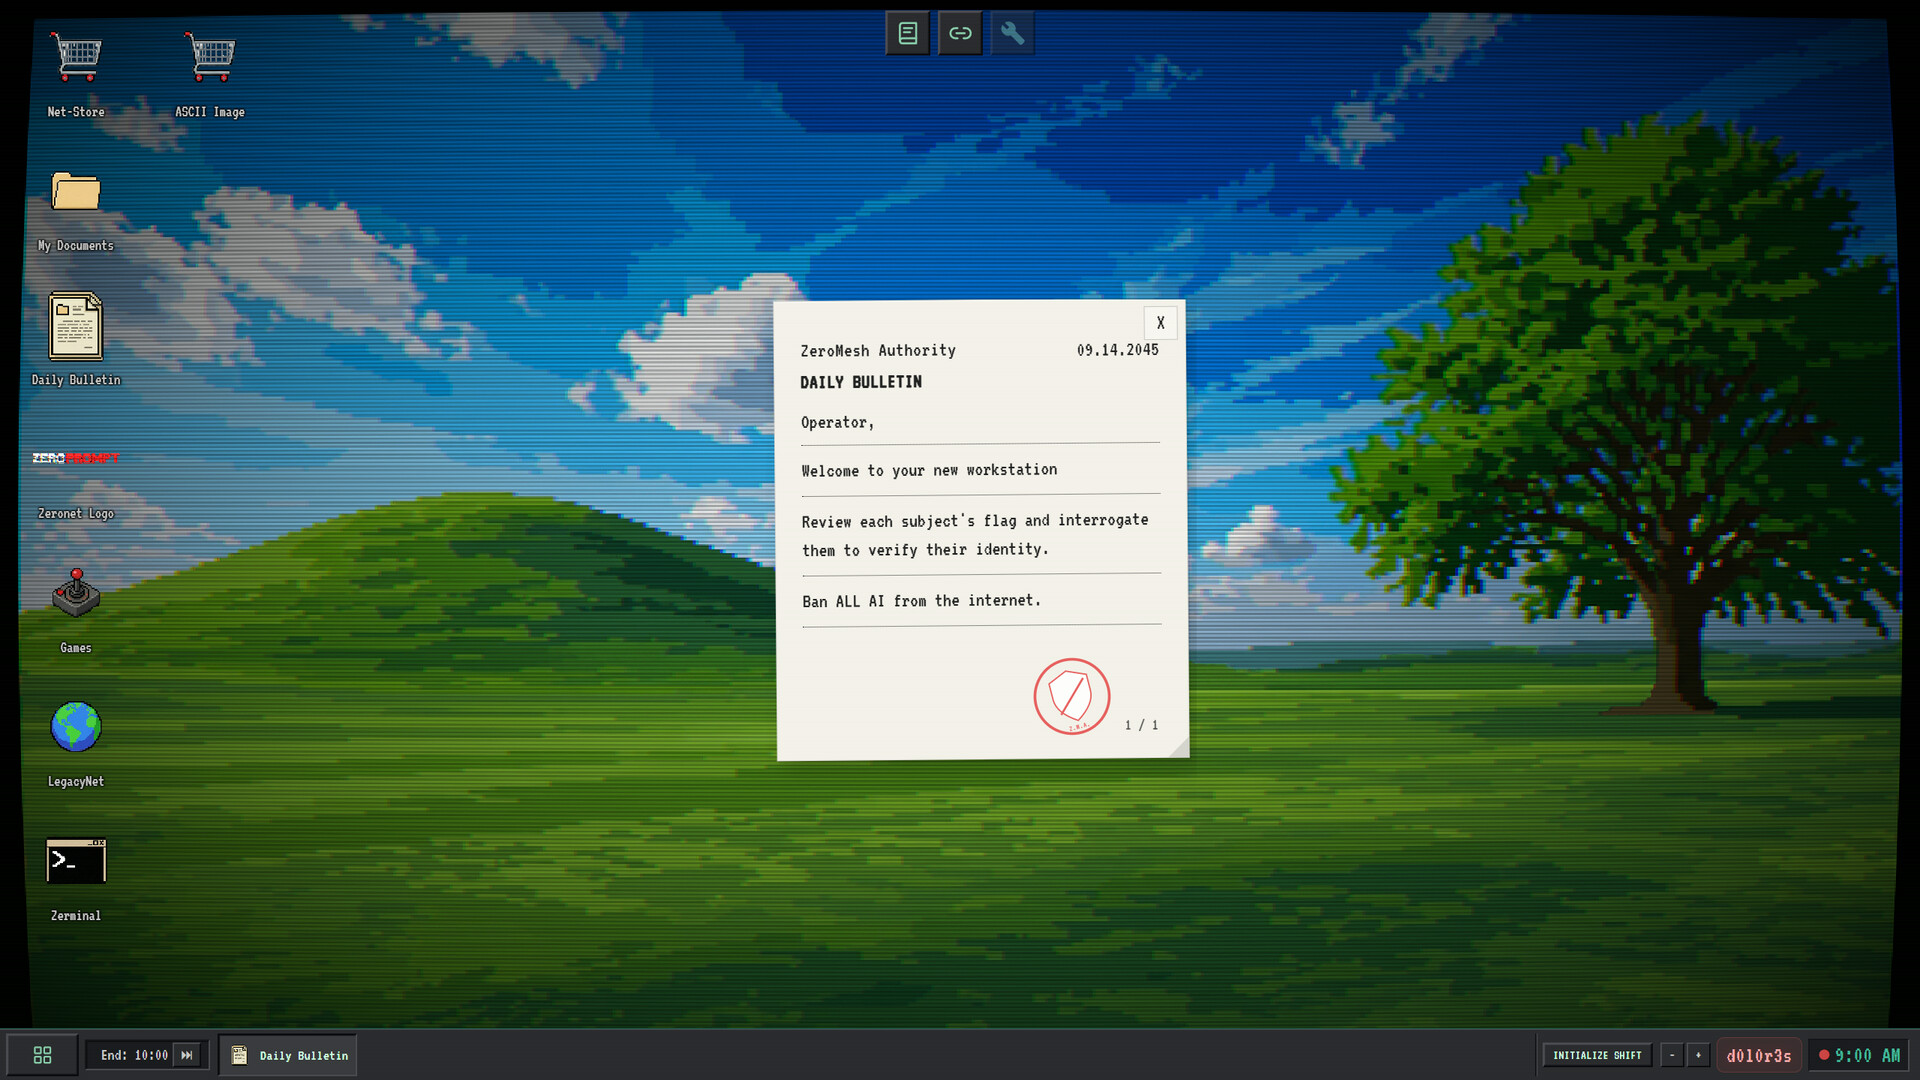The height and width of the screenshot is (1080, 1920).
Task: Open the start menu grid button
Action: tap(42, 1055)
